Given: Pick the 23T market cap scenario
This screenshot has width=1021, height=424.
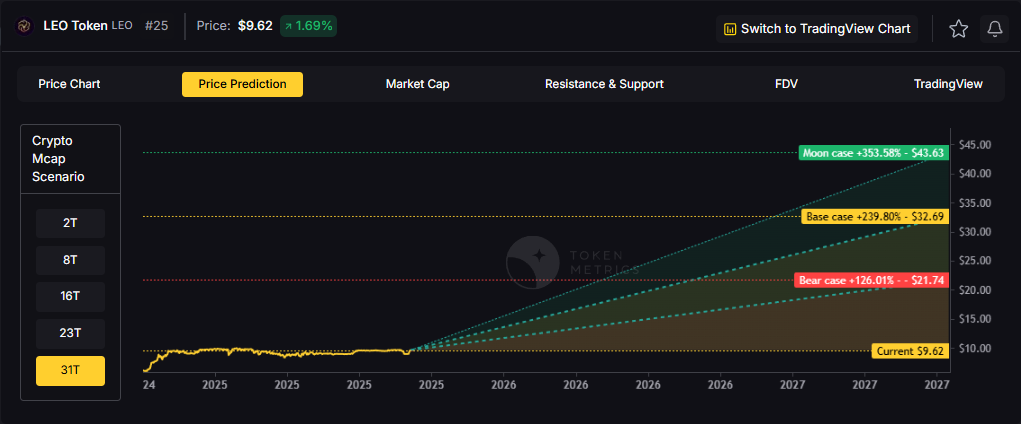Looking at the screenshot, I should (70, 333).
